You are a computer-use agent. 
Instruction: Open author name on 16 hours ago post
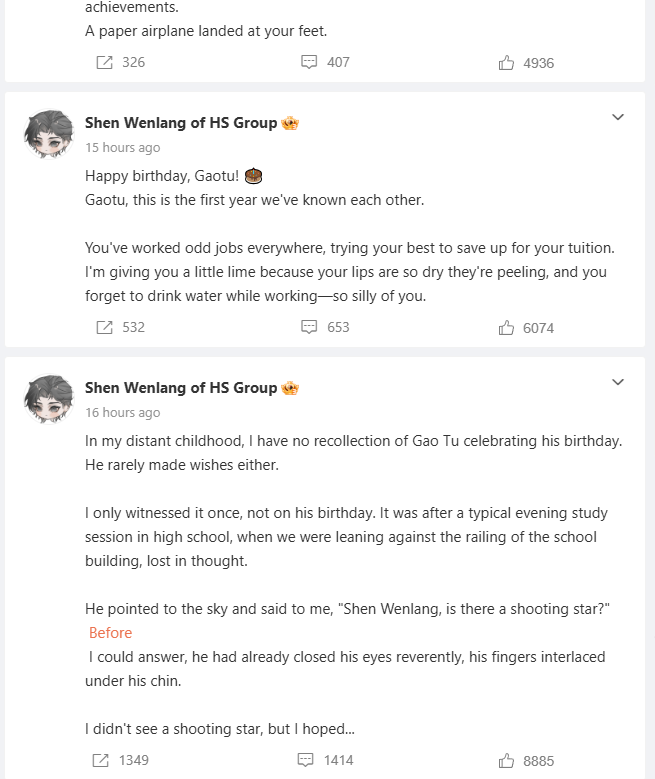point(181,388)
